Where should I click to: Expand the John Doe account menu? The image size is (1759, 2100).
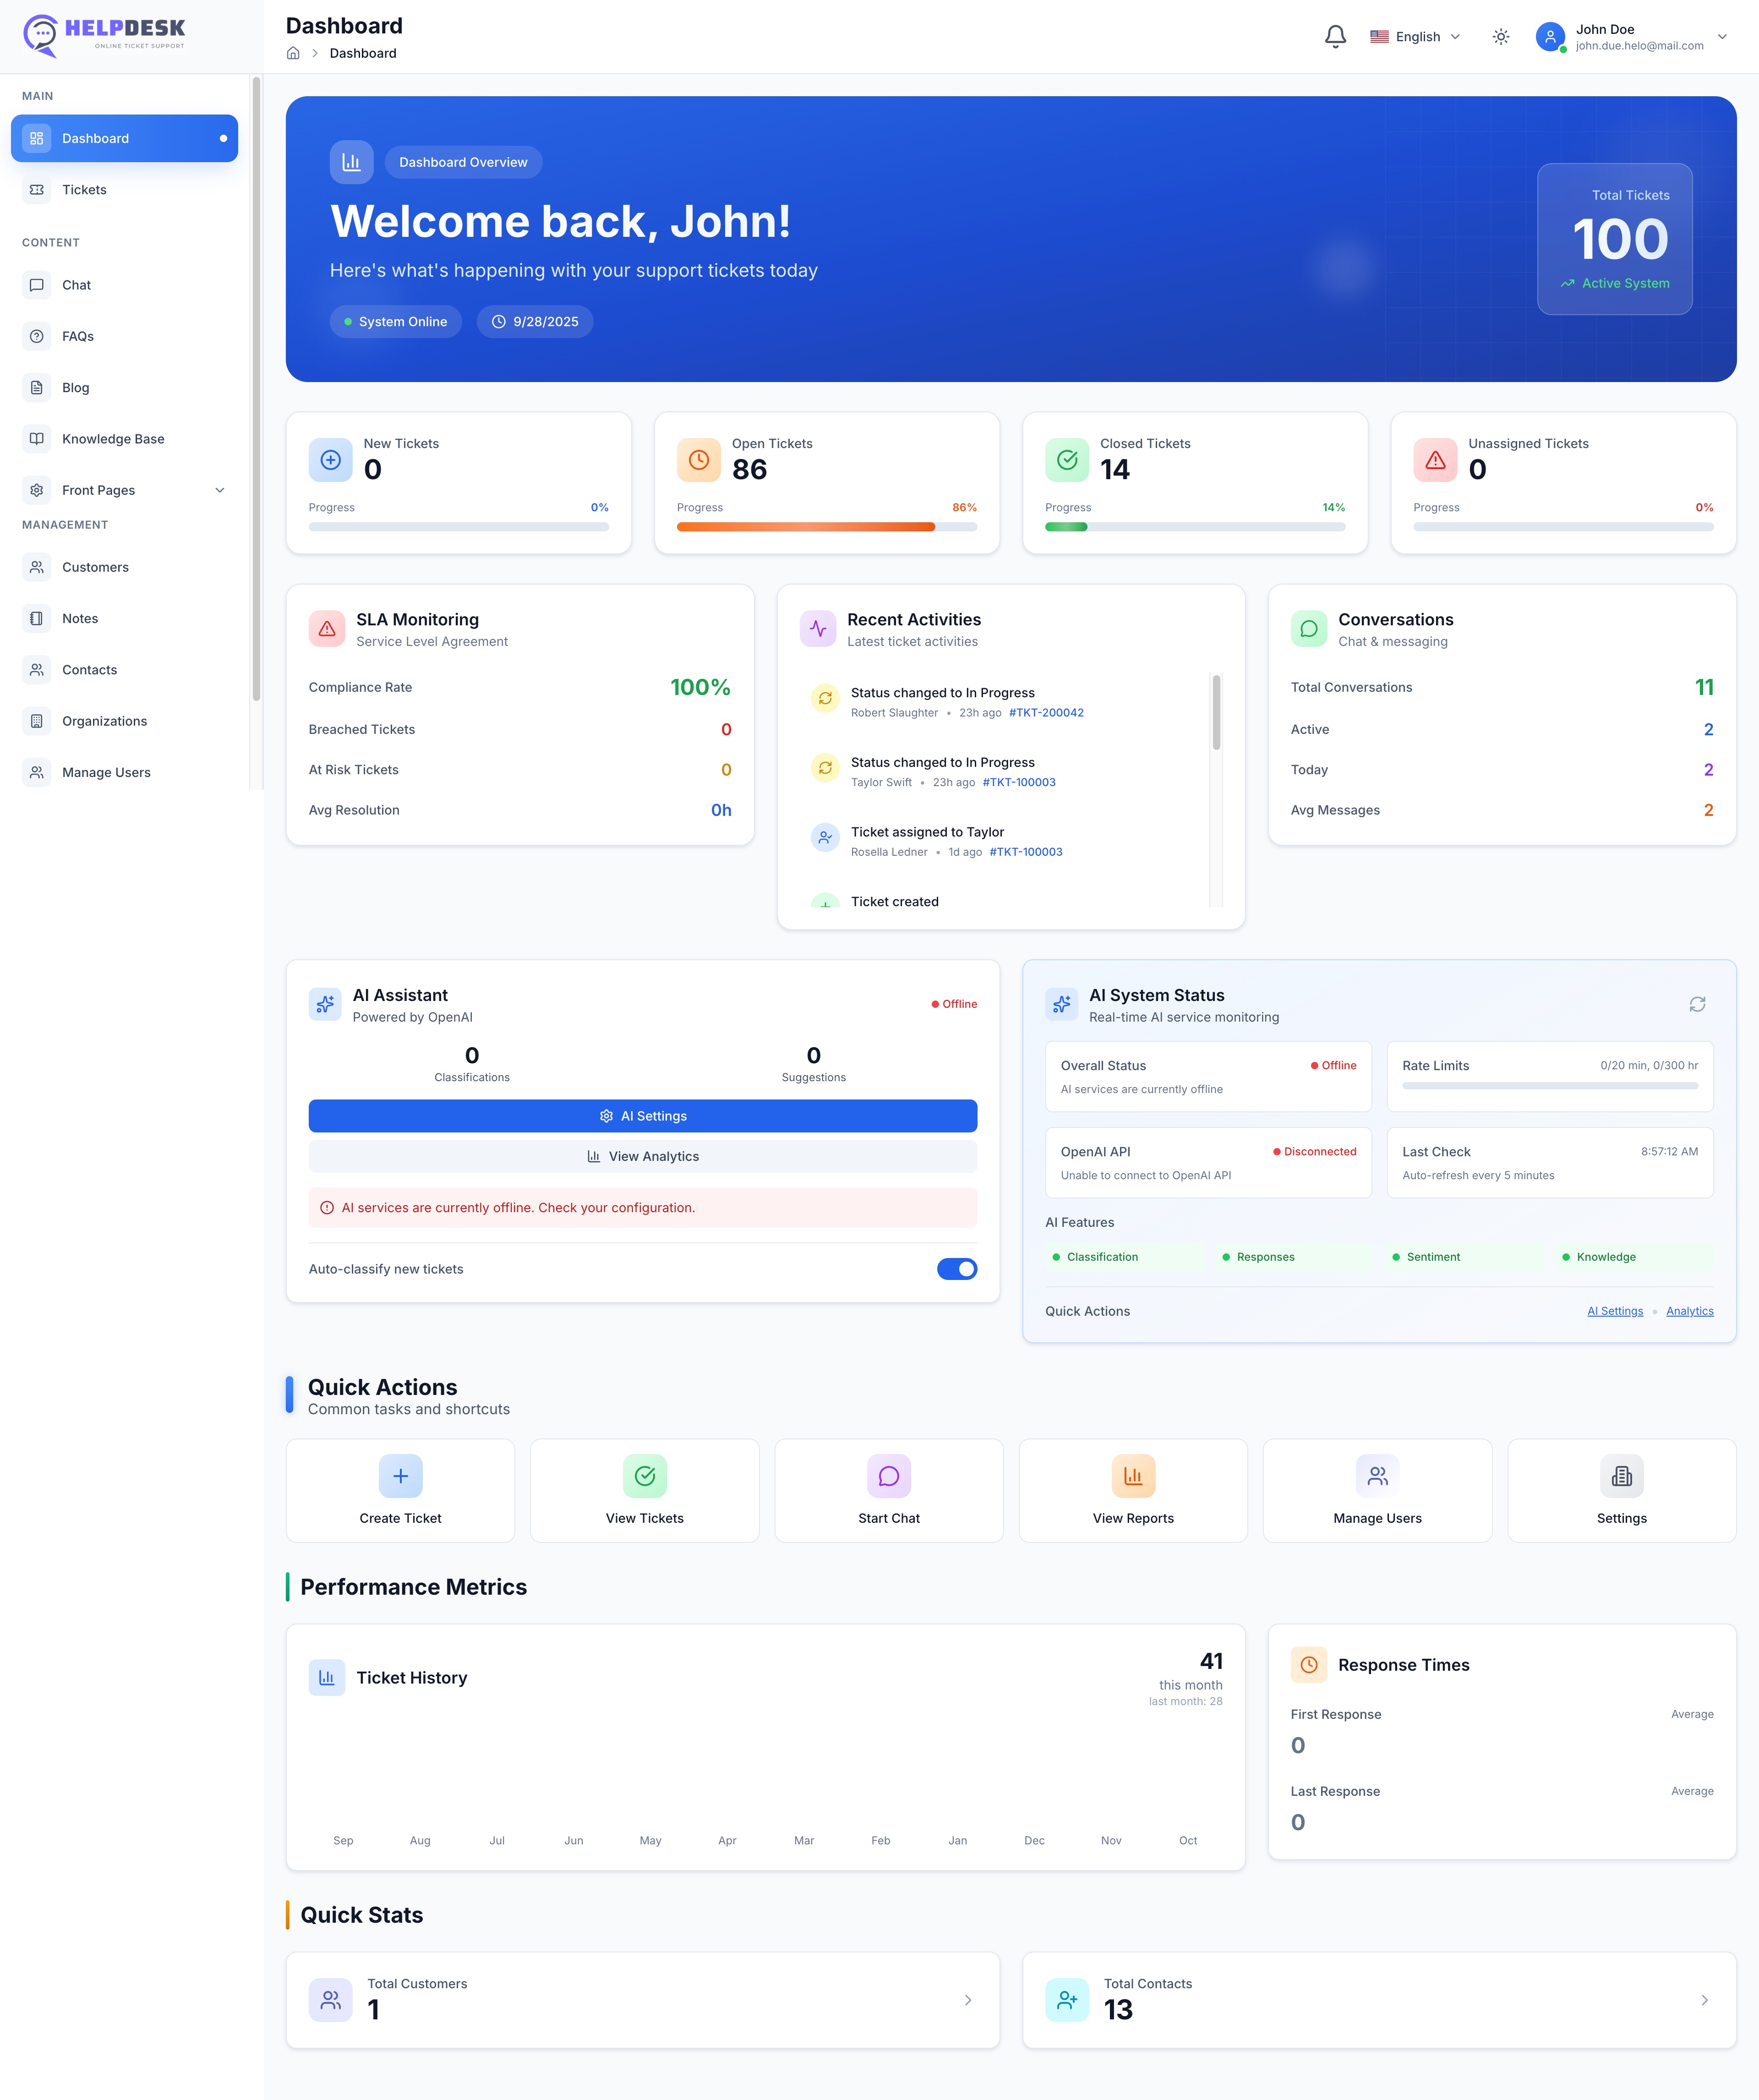pos(1721,37)
